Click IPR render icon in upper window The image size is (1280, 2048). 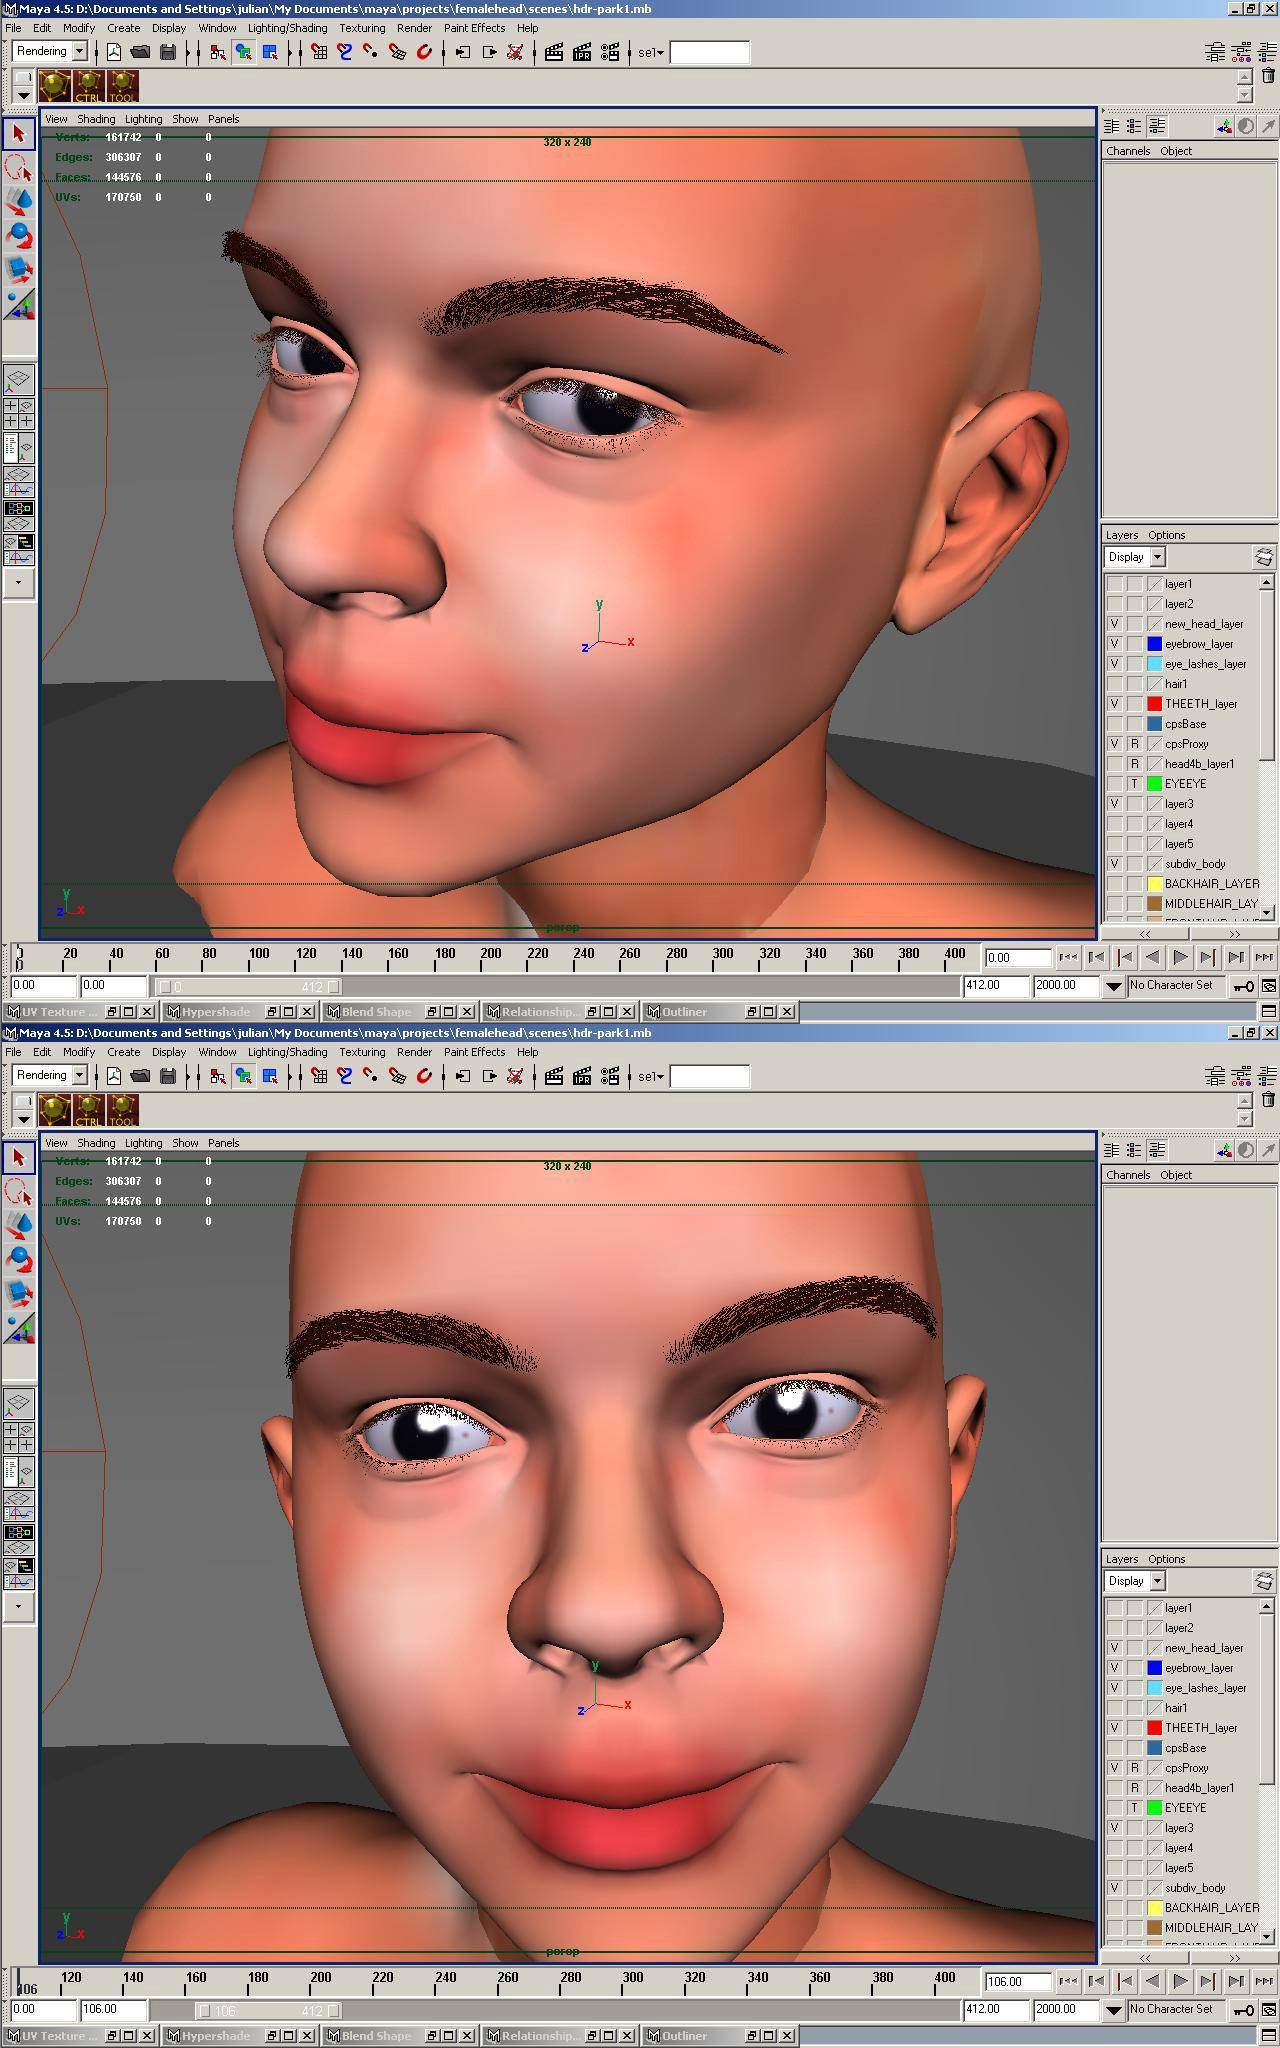[x=582, y=52]
